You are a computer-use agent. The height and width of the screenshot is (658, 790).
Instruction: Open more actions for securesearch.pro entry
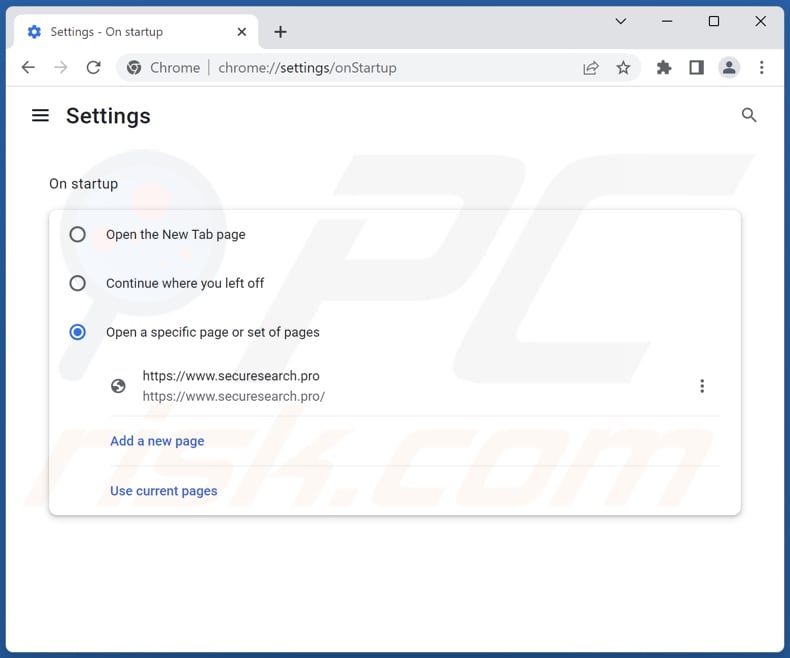click(x=702, y=386)
